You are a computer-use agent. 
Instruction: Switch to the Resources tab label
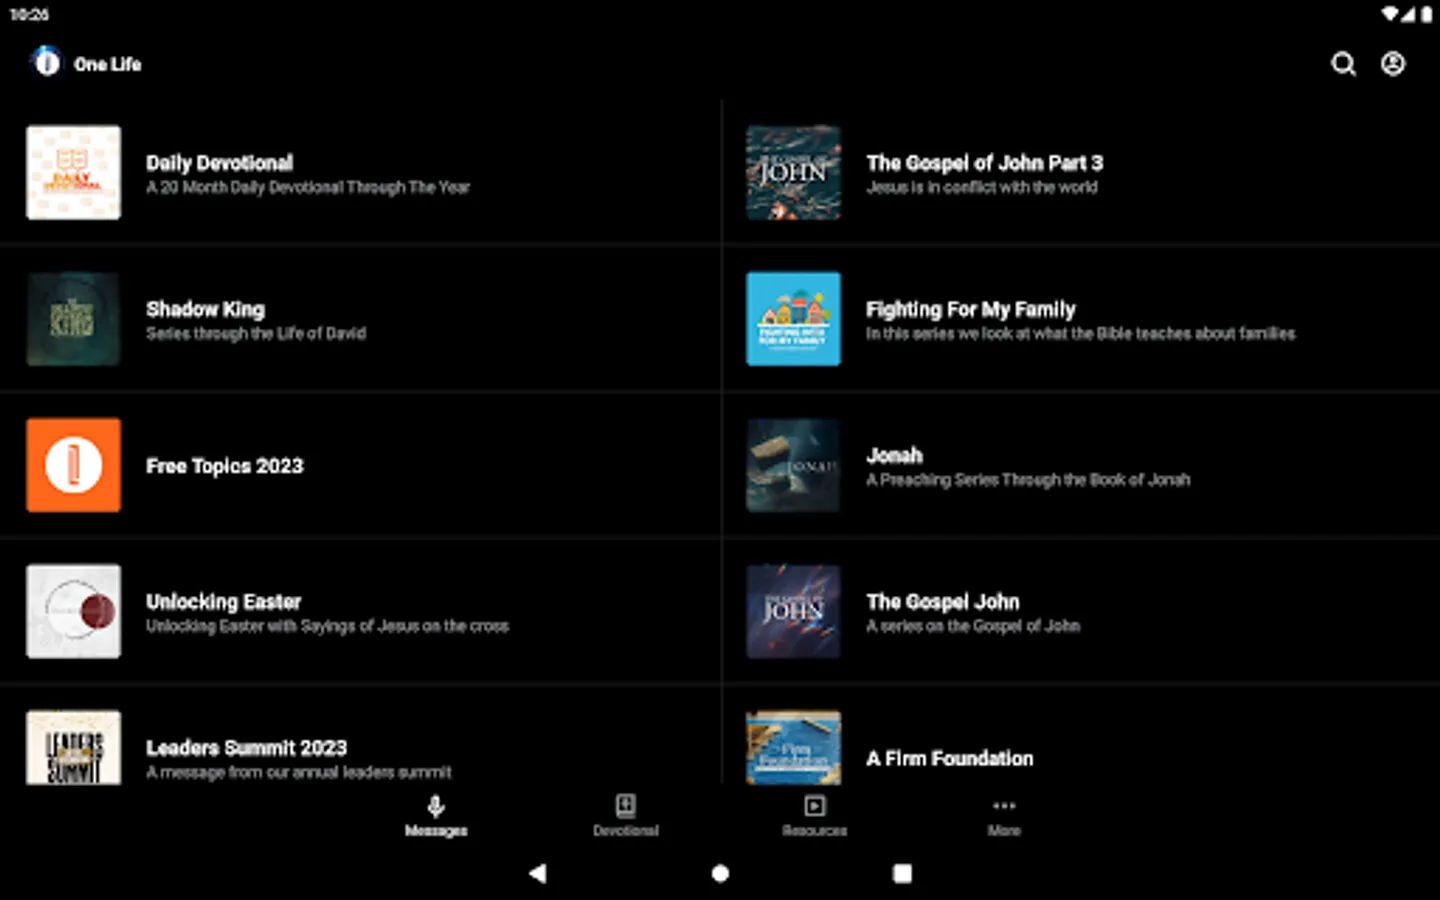[814, 831]
